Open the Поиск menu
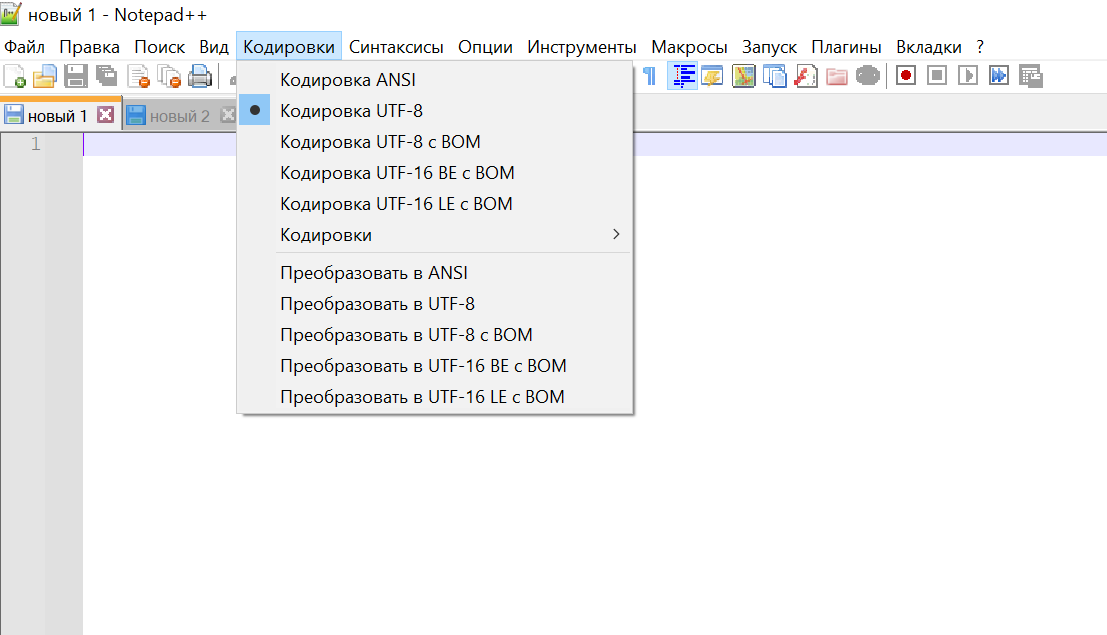Image resolution: width=1107 pixels, height=635 pixels. [x=160, y=47]
